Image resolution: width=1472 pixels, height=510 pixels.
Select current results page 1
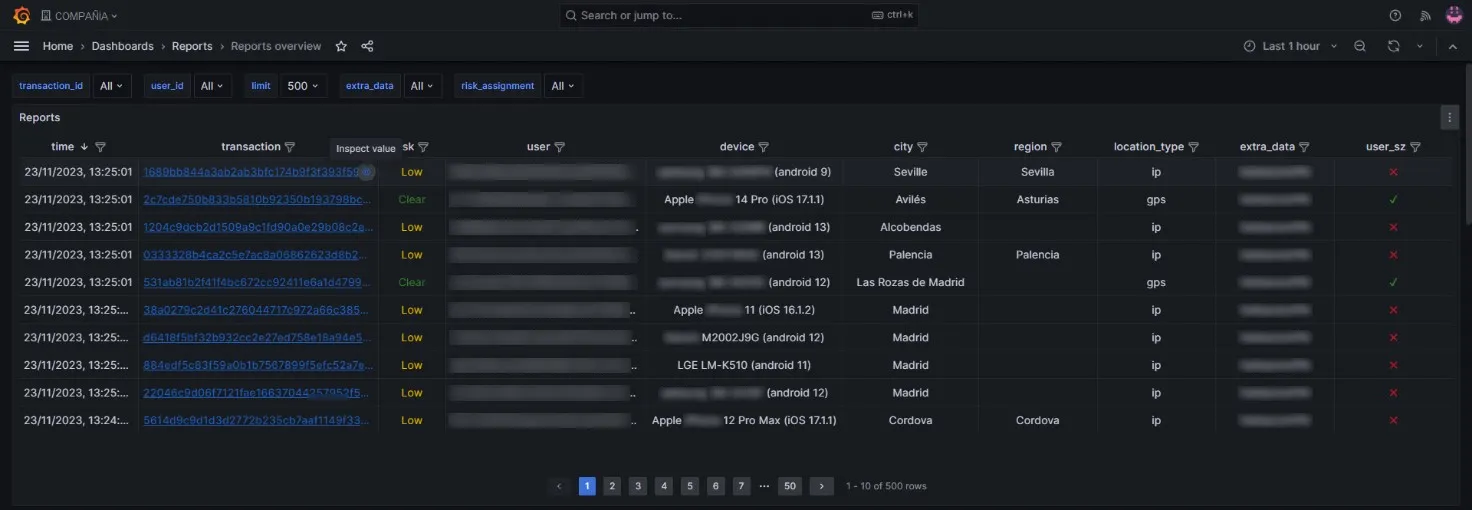[x=587, y=486]
